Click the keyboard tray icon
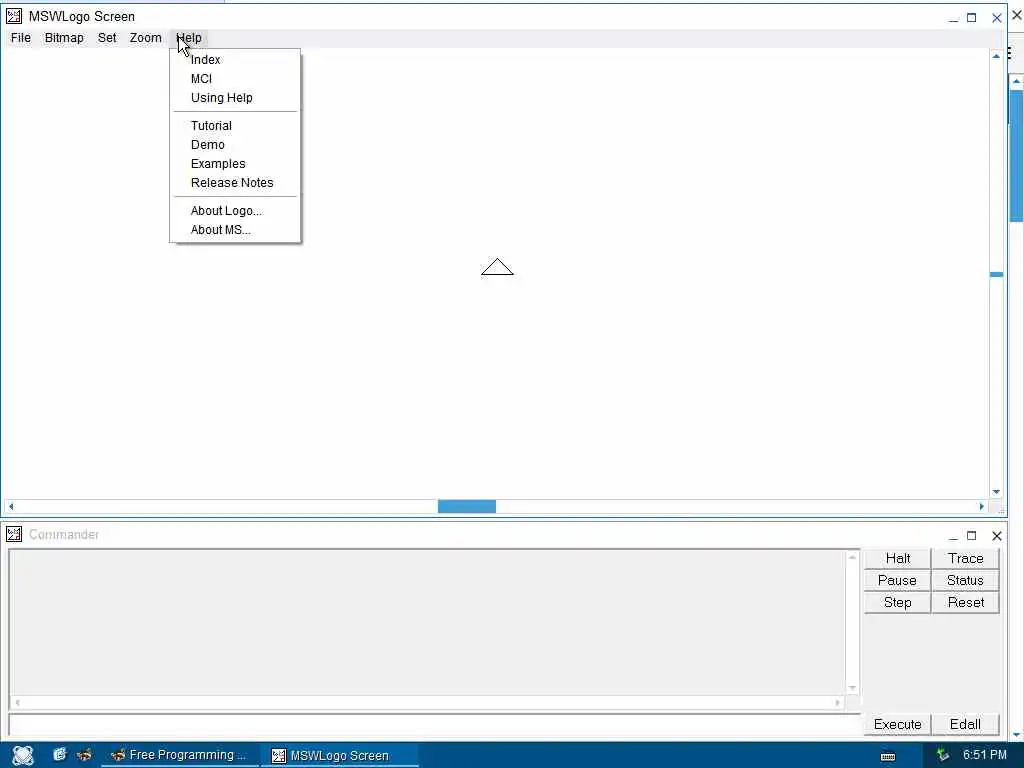Image resolution: width=1024 pixels, height=768 pixels. click(x=888, y=756)
